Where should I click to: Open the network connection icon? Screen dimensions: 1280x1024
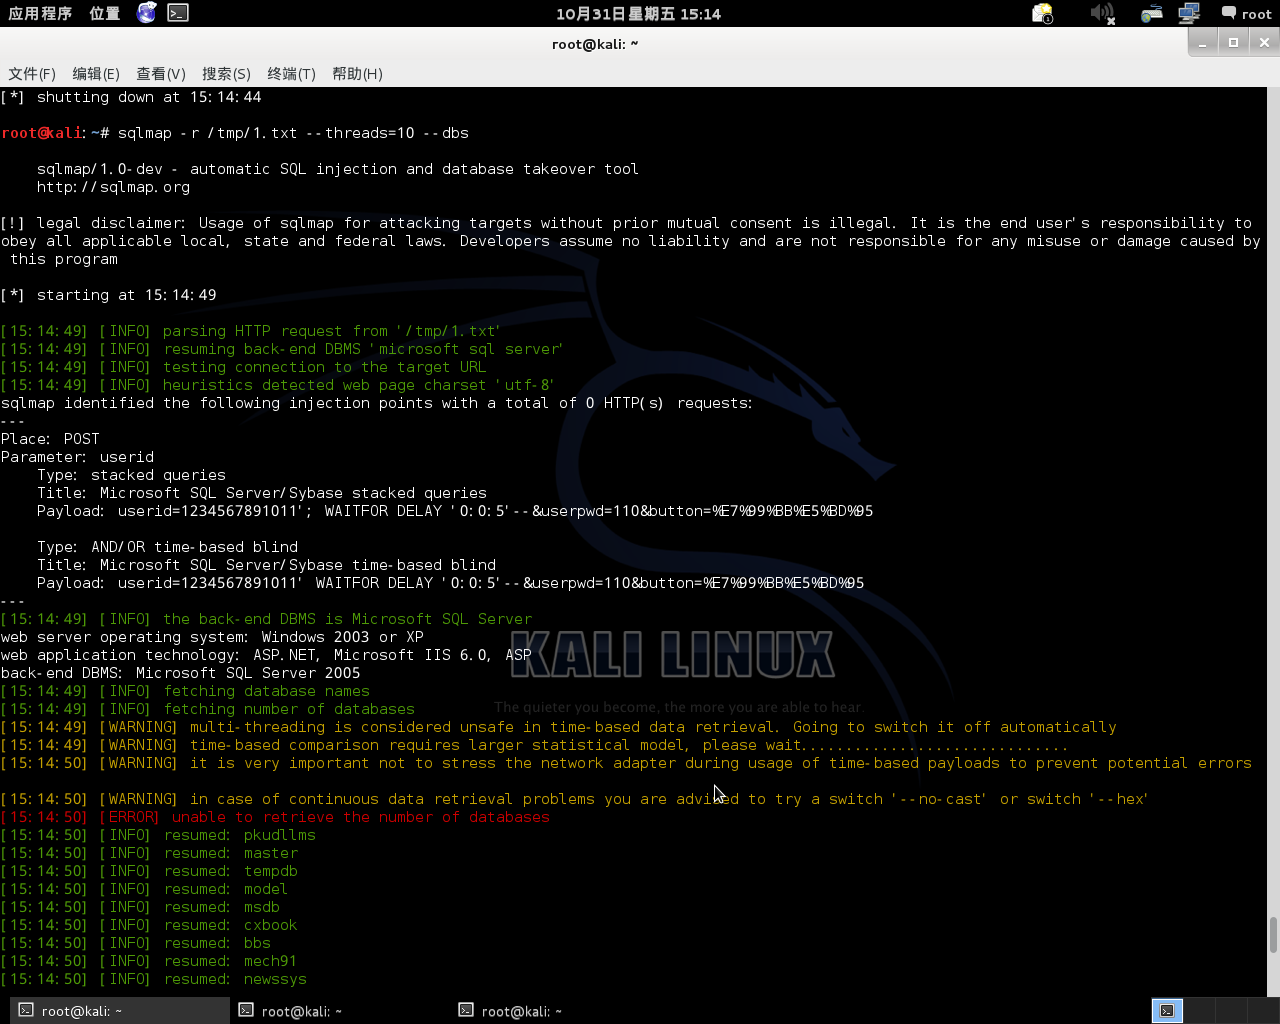click(1189, 13)
